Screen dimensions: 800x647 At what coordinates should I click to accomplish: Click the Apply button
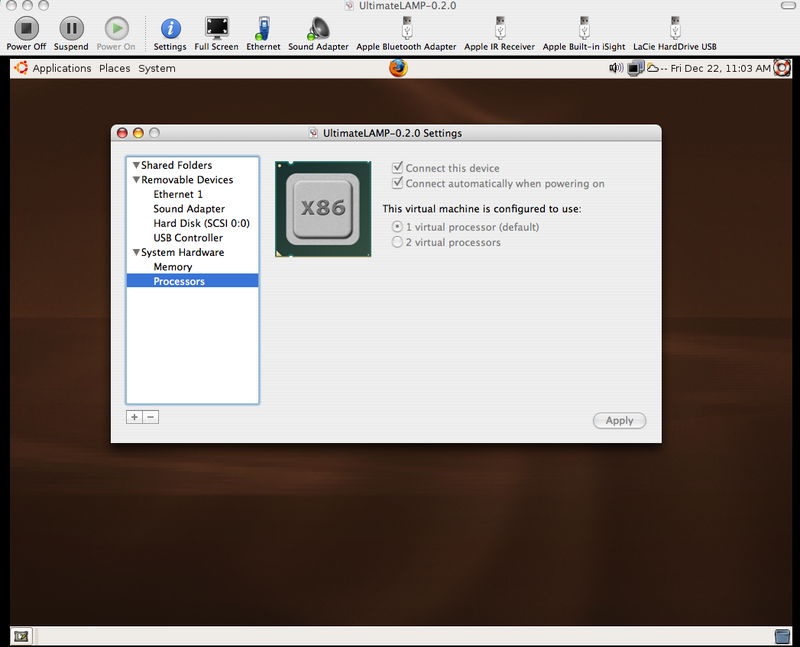[x=619, y=420]
